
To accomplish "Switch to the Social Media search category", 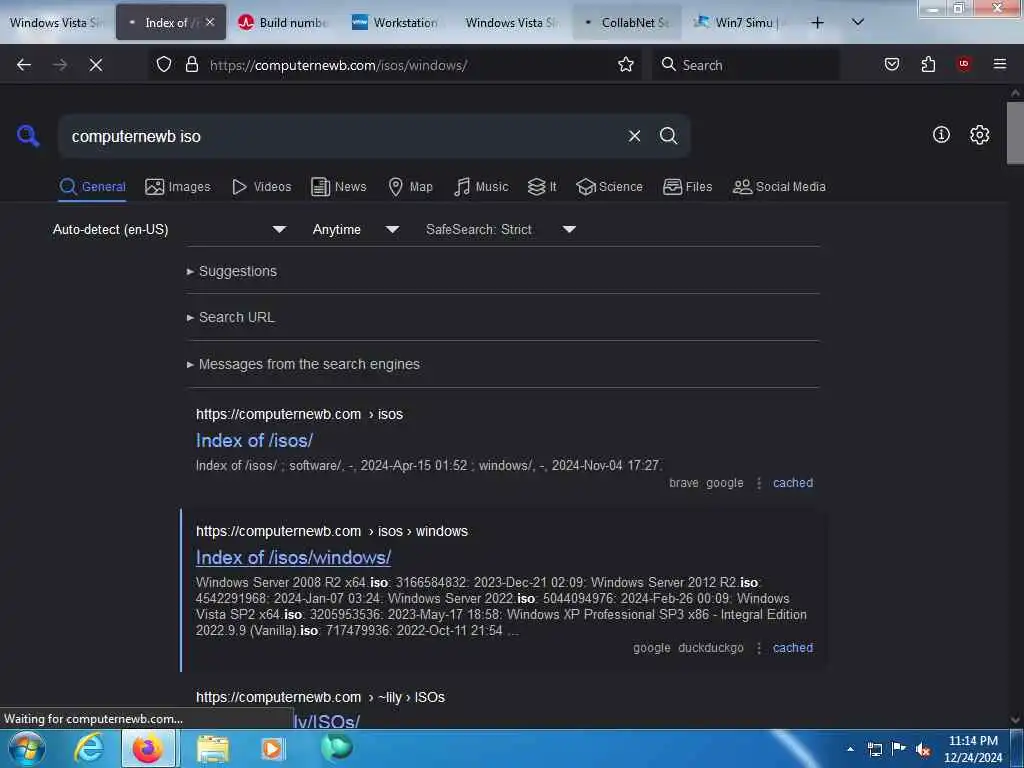I will tap(779, 187).
